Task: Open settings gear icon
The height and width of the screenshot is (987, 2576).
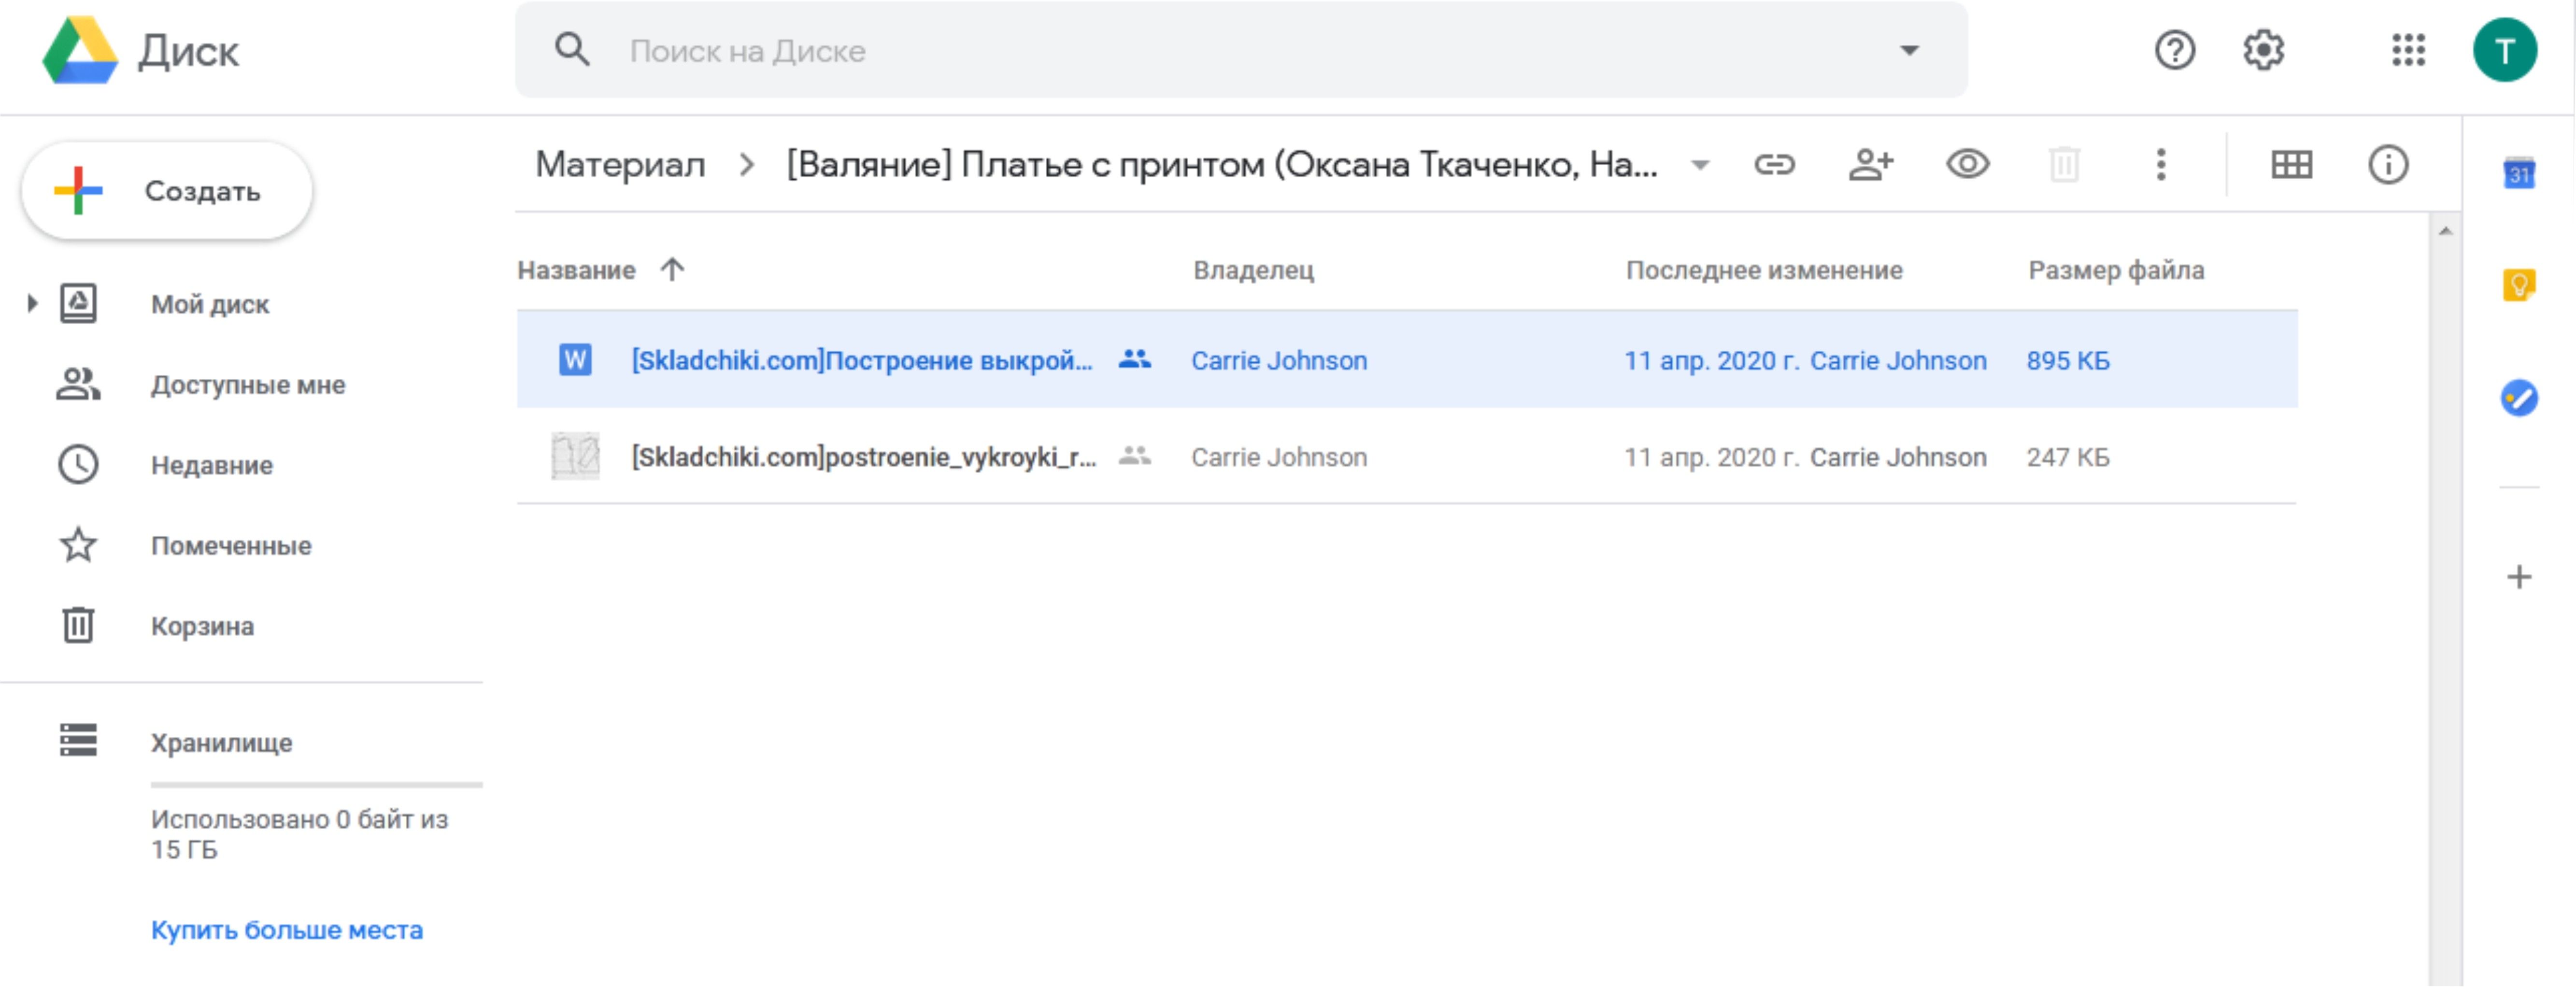Action: (x=2263, y=50)
